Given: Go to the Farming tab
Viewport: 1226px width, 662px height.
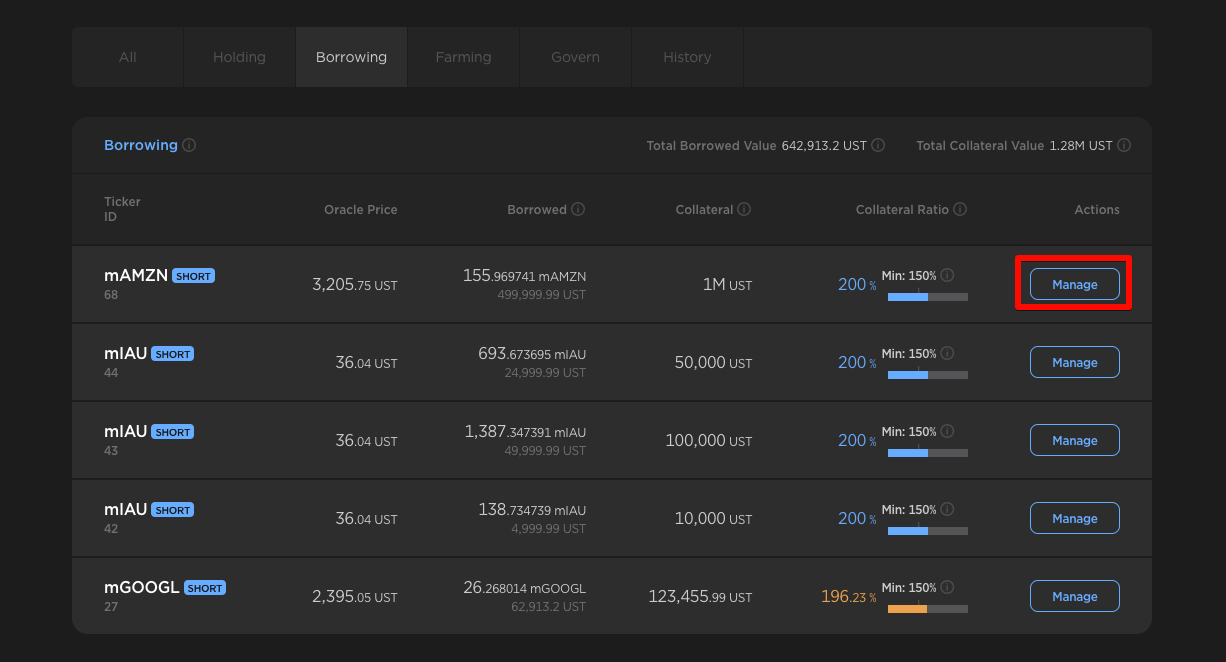Looking at the screenshot, I should 463,57.
